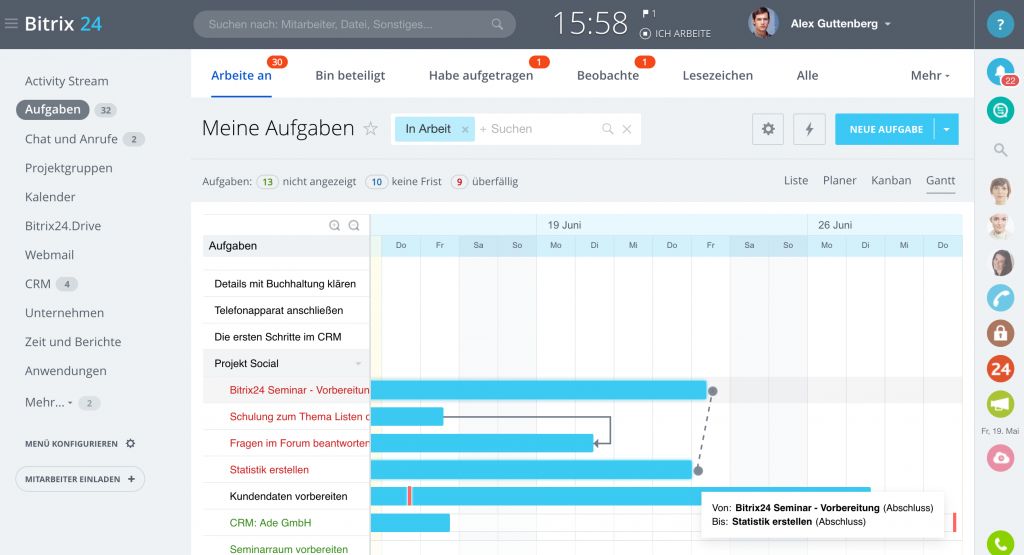Click the green phone call icon
The height and width of the screenshot is (555, 1024).
tap(1000, 544)
